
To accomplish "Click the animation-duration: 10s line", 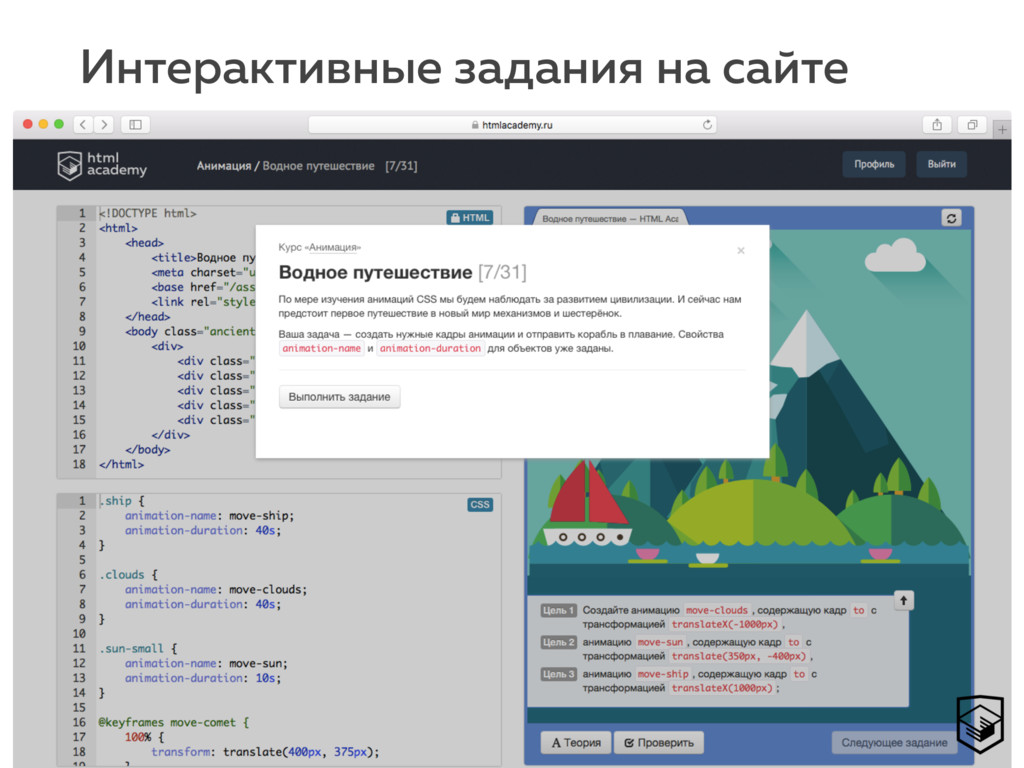I will [x=203, y=678].
